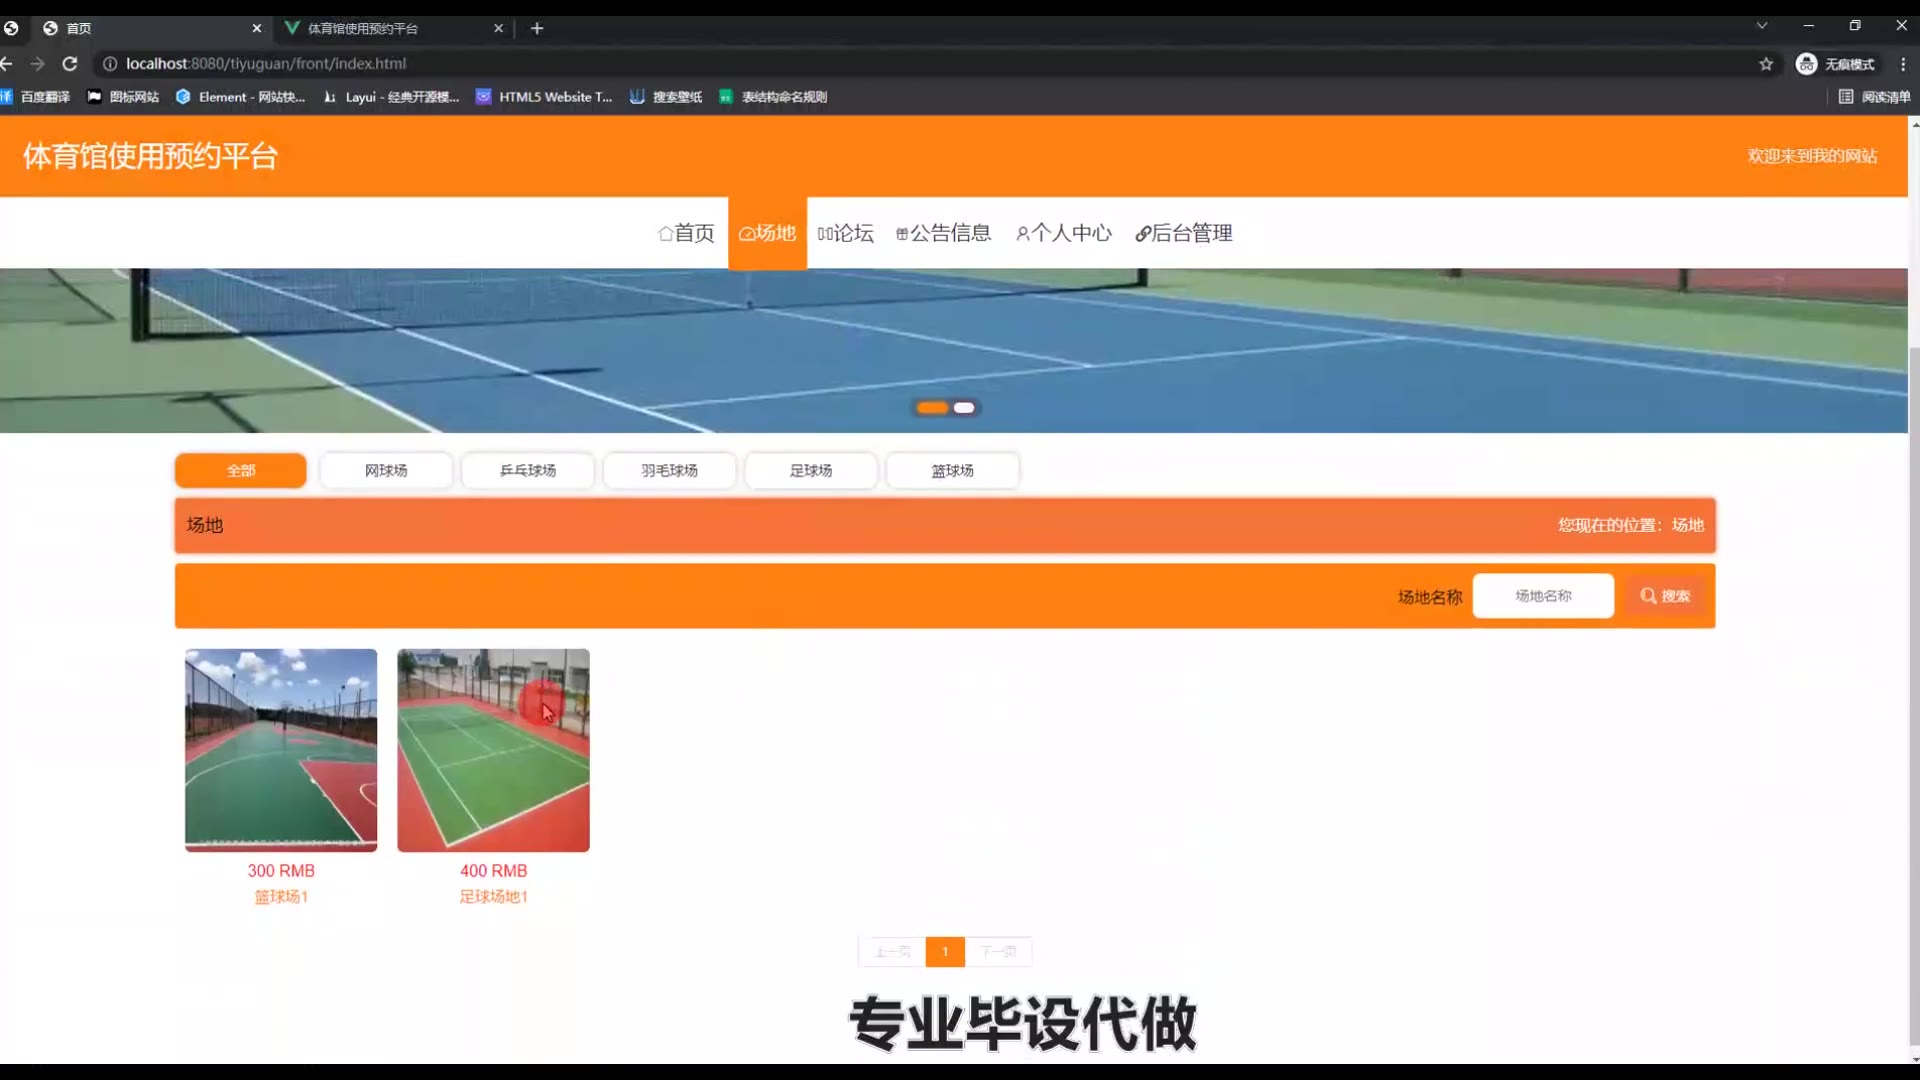This screenshot has height=1080, width=1920.
Task: Click the bookmark star icon
Action: tap(1766, 64)
